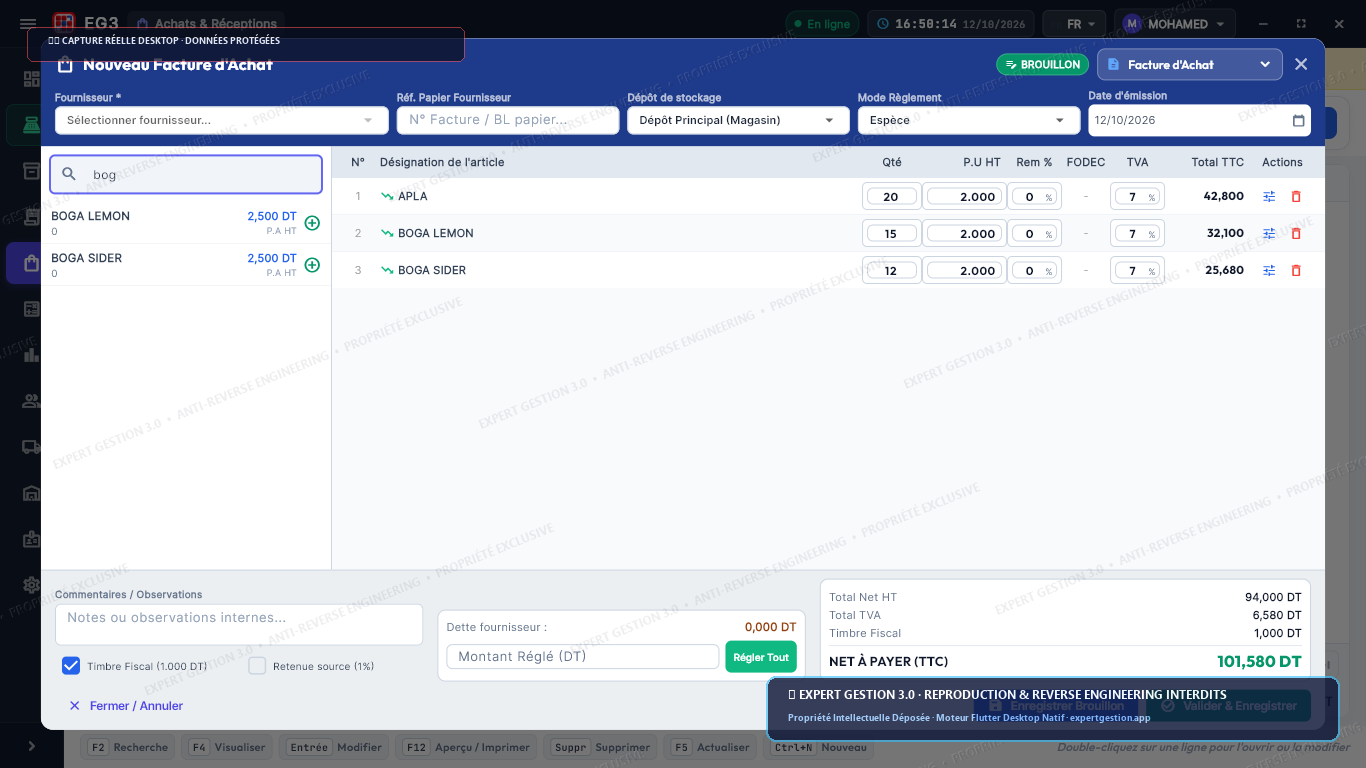Select BOGA SIDER in the article results
Image resolution: width=1366 pixels, height=768 pixels.
coord(186,265)
